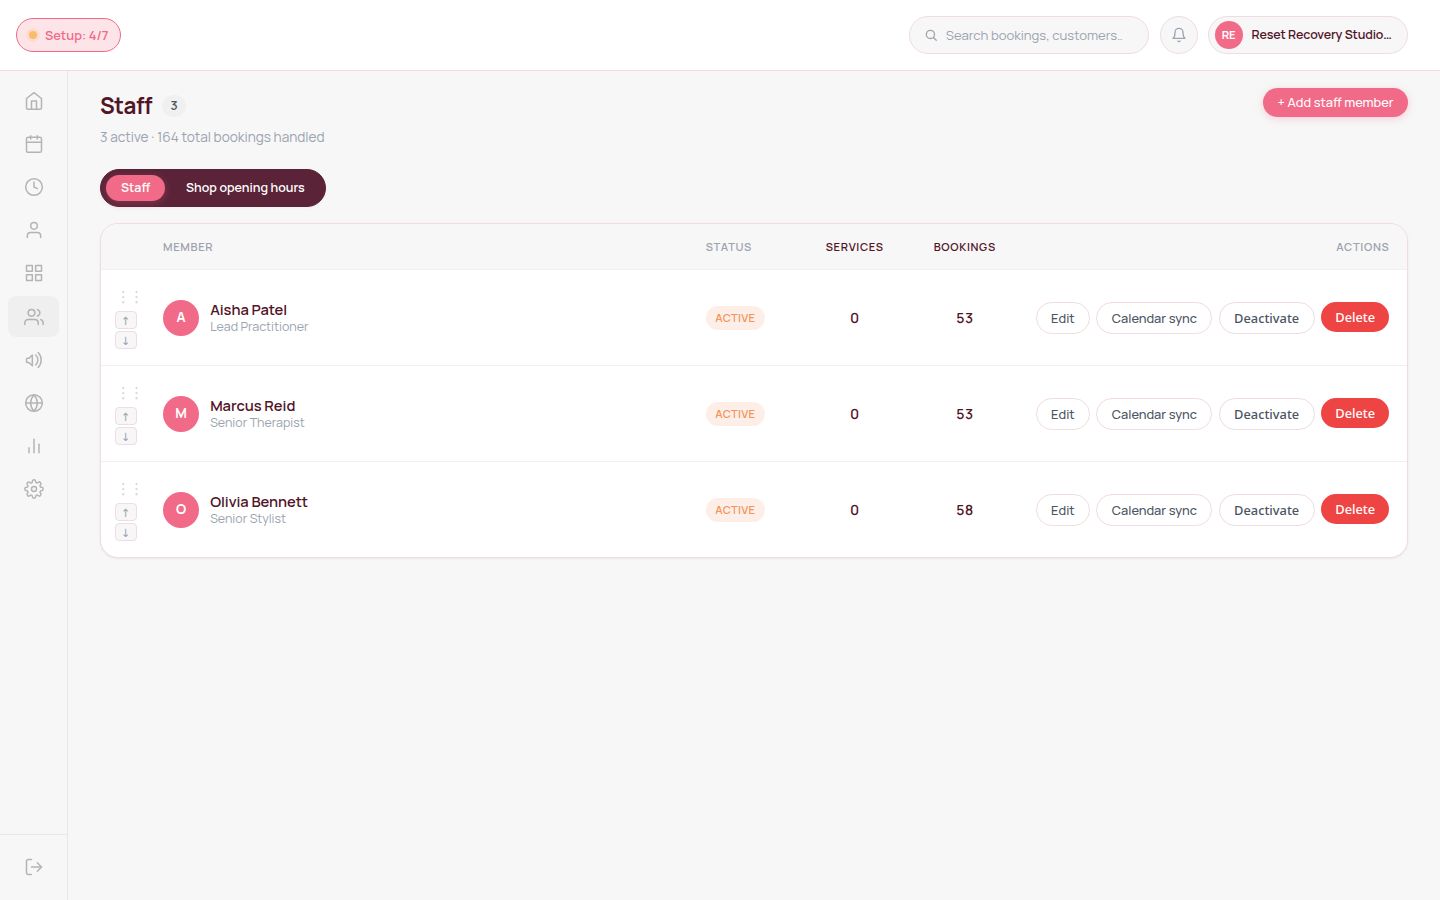Move Aisha Patel down with arrow
The height and width of the screenshot is (900, 1440).
126,340
